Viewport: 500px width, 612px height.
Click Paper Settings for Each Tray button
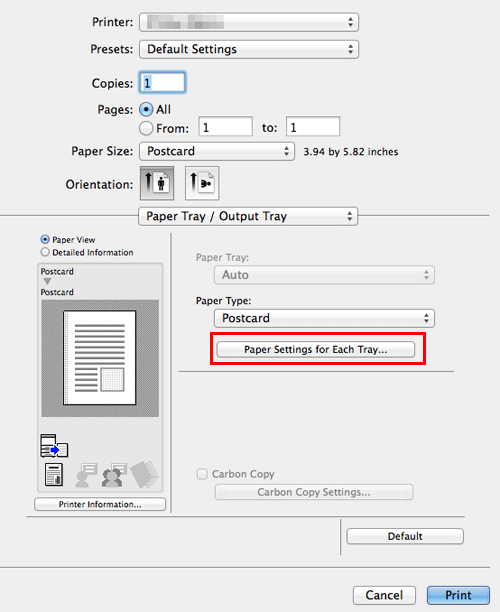316,349
